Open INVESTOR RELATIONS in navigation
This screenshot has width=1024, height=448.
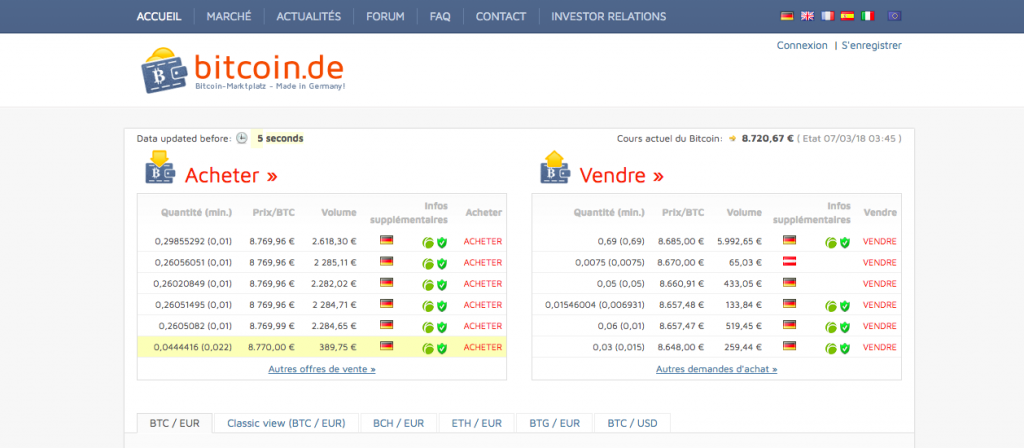point(609,16)
